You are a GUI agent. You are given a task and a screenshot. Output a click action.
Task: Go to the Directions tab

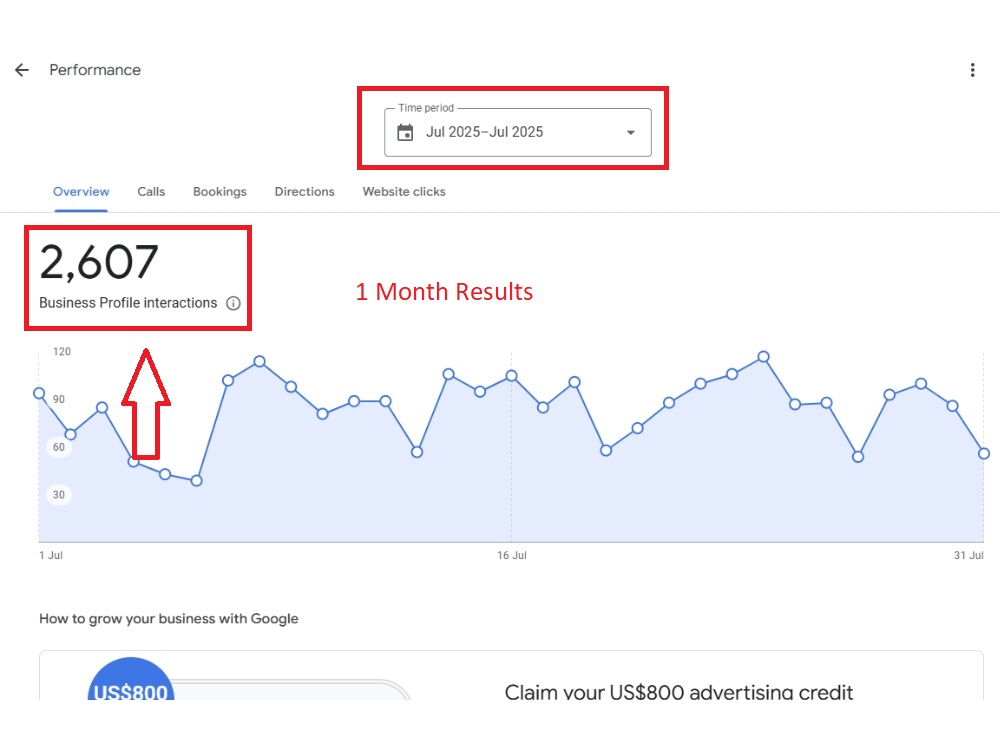point(304,192)
